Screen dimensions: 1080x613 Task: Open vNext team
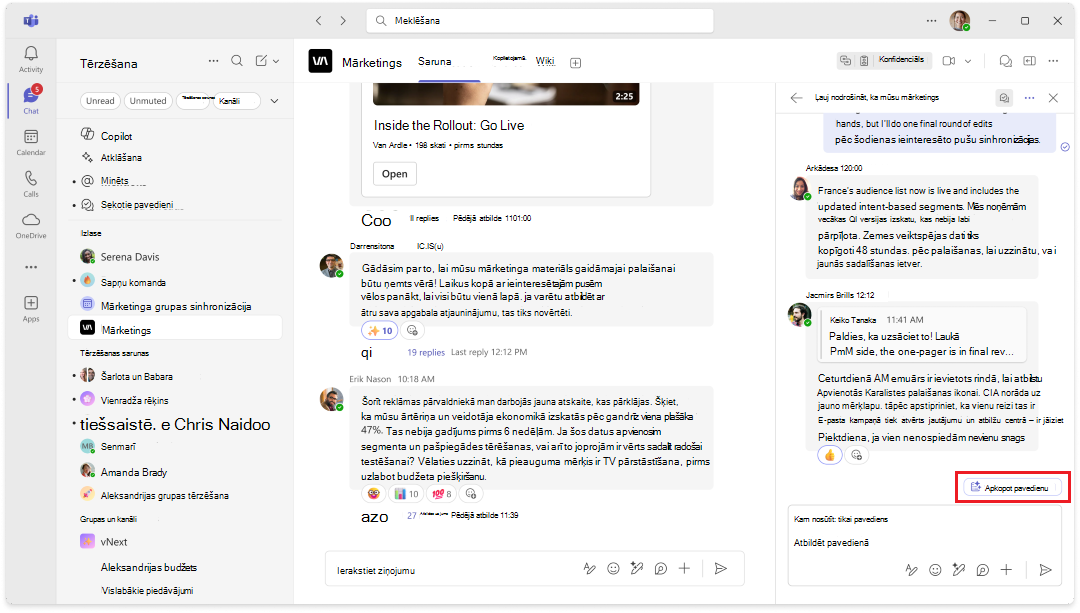[176, 542]
